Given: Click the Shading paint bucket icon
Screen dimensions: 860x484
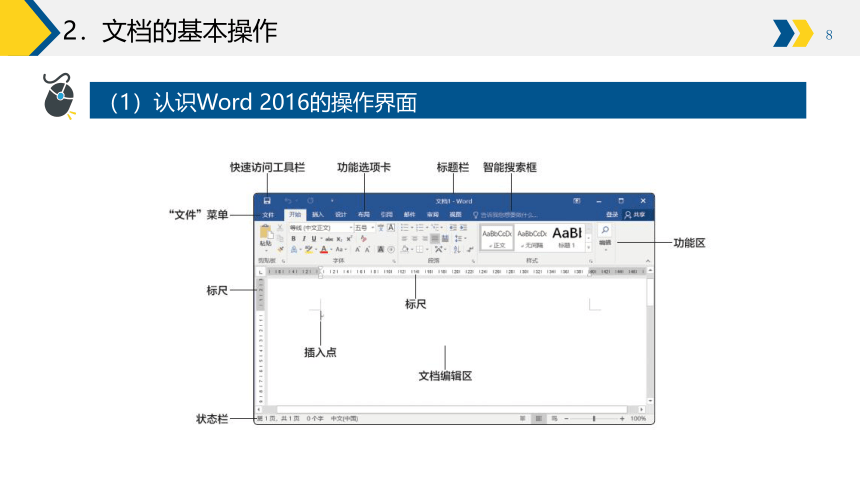Looking at the screenshot, I should click(405, 249).
